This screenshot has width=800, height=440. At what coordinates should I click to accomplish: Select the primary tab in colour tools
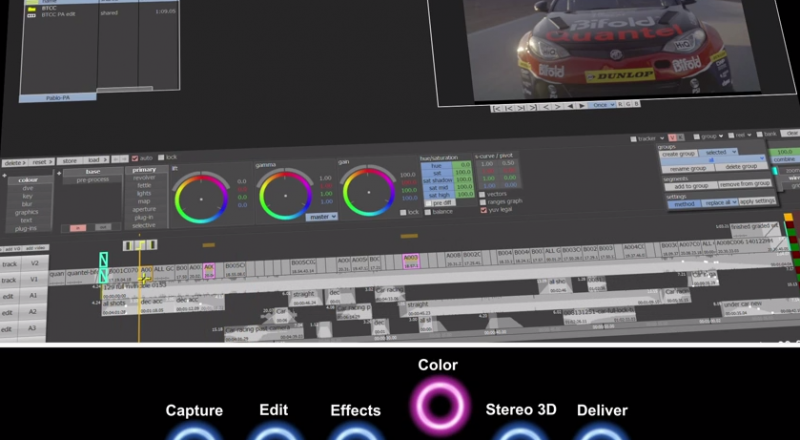[x=144, y=171]
